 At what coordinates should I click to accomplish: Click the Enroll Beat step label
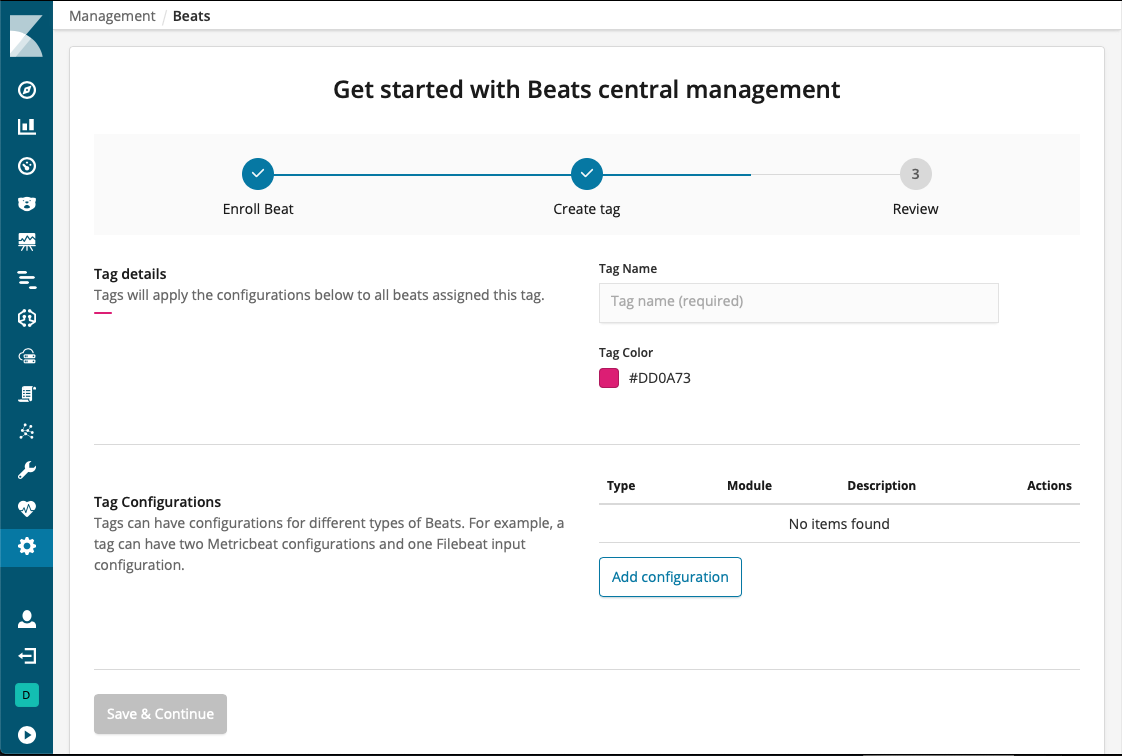point(258,209)
